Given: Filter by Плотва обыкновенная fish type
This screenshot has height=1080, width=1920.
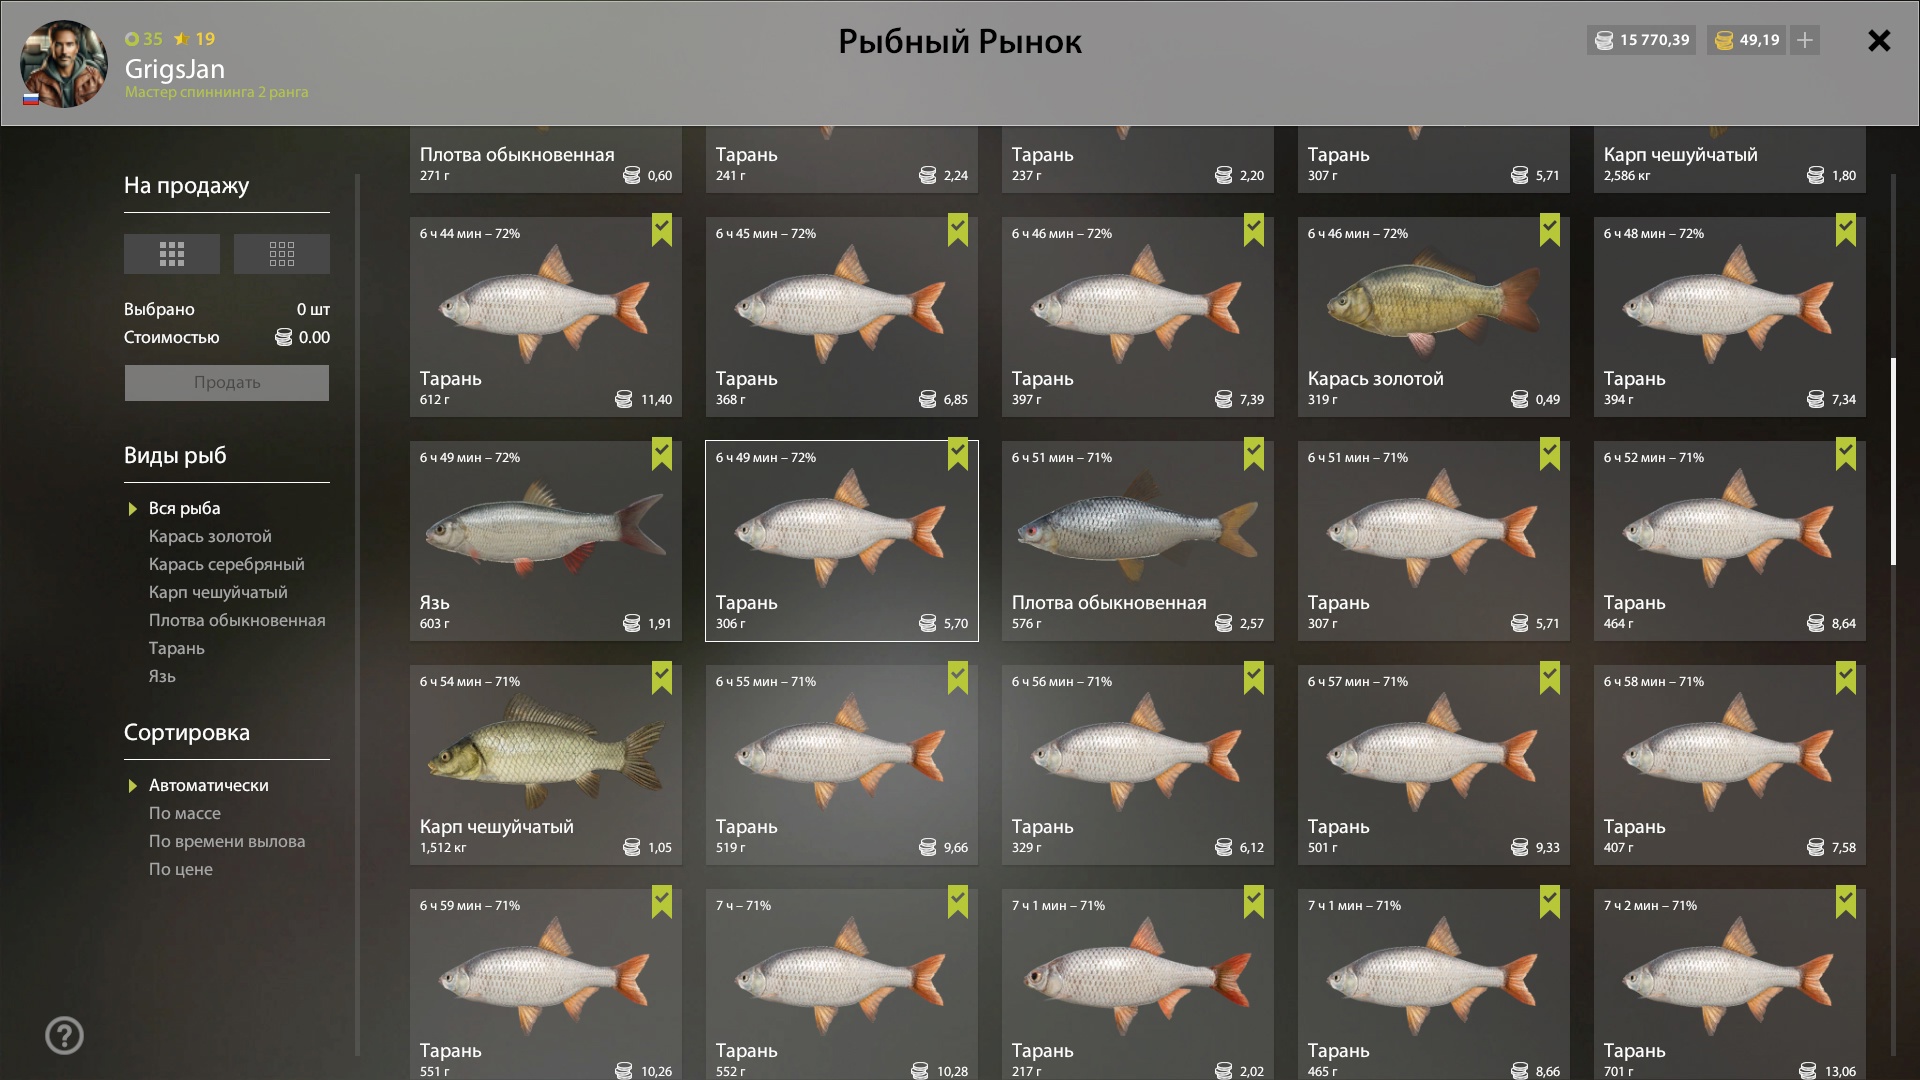Looking at the screenshot, I should pyautogui.click(x=237, y=620).
